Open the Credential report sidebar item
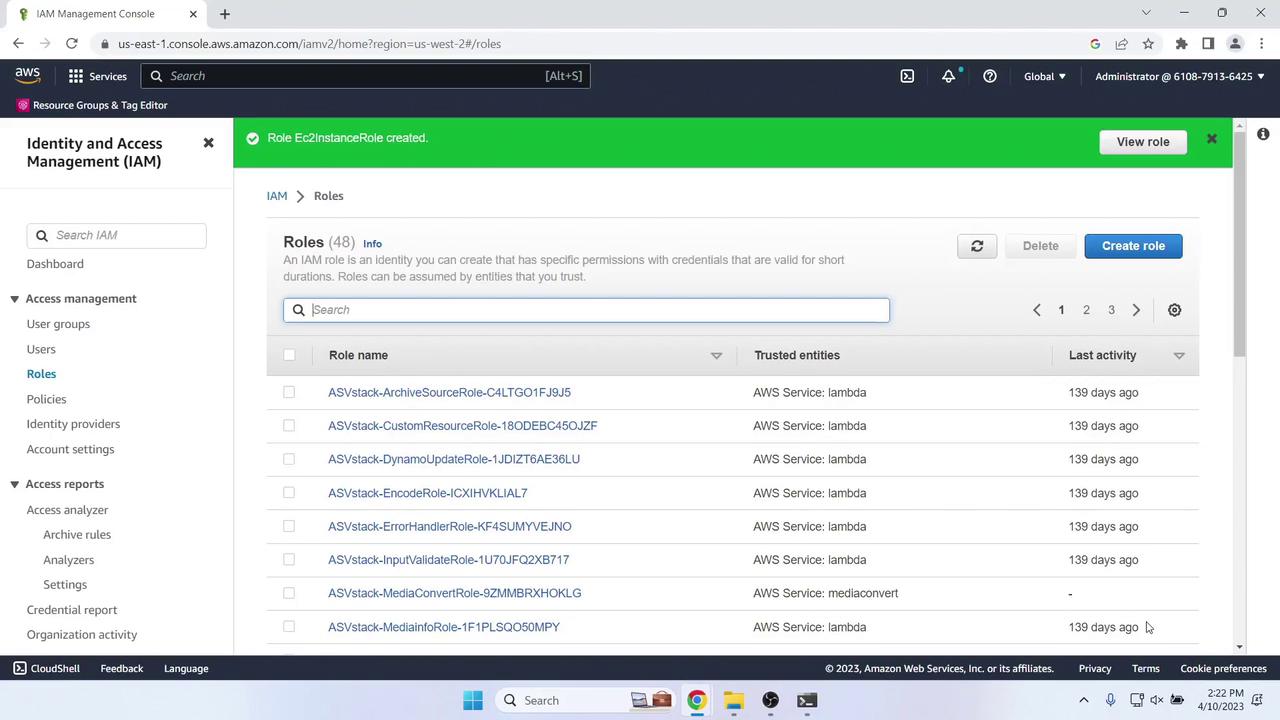The width and height of the screenshot is (1280, 720). (72, 610)
